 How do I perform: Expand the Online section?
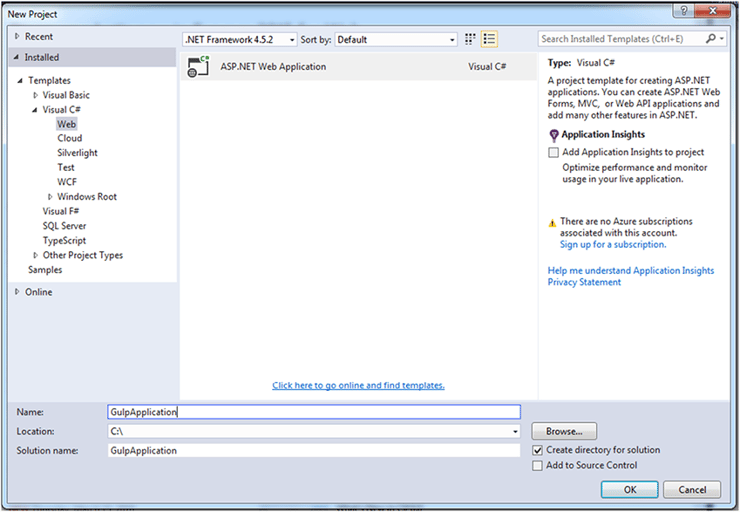17,292
